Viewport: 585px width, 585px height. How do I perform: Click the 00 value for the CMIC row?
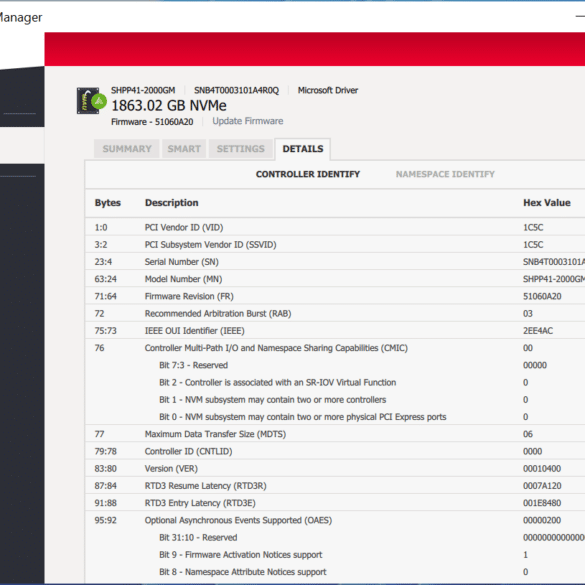tap(528, 348)
